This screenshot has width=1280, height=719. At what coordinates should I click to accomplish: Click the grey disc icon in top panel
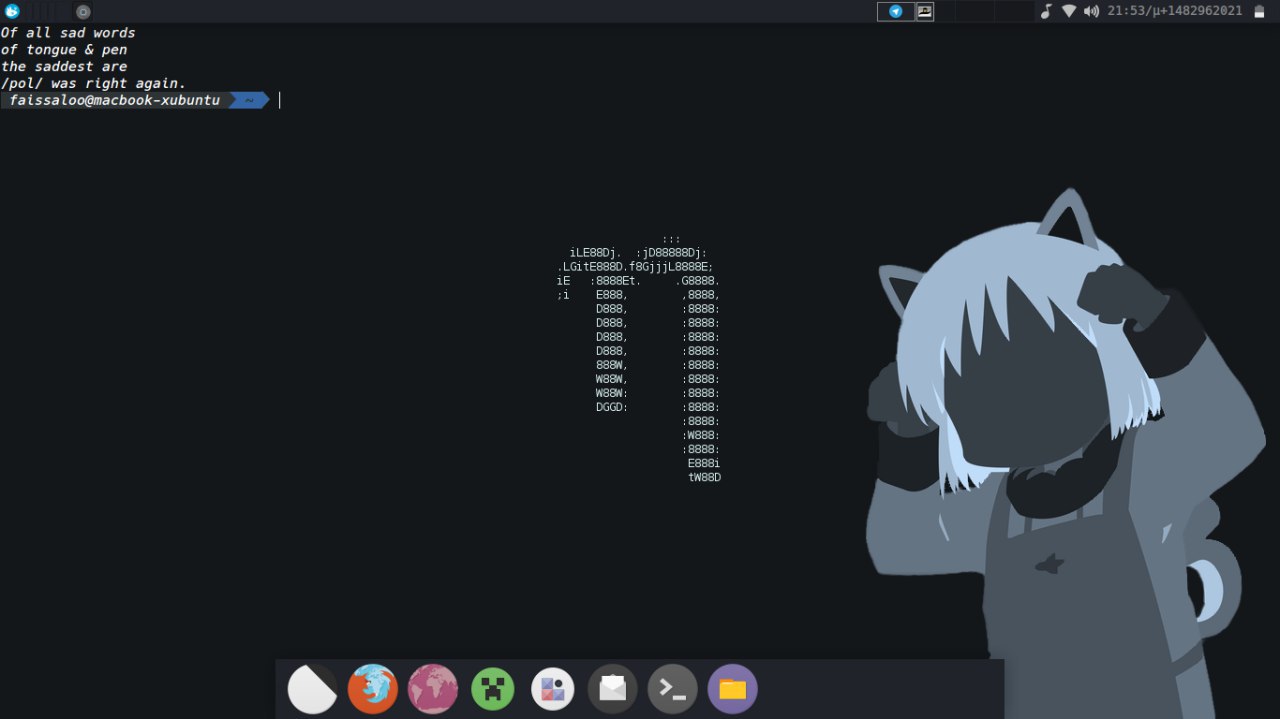pyautogui.click(x=83, y=12)
